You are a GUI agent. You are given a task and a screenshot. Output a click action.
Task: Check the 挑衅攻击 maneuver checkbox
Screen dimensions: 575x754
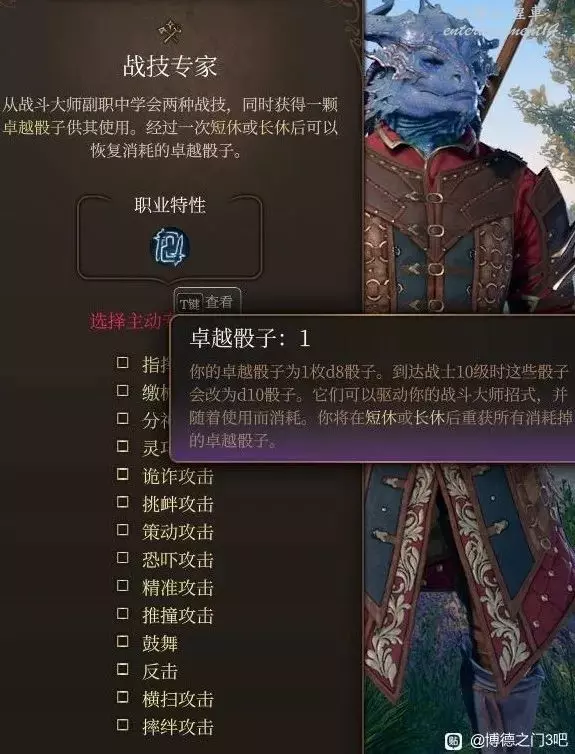(123, 502)
